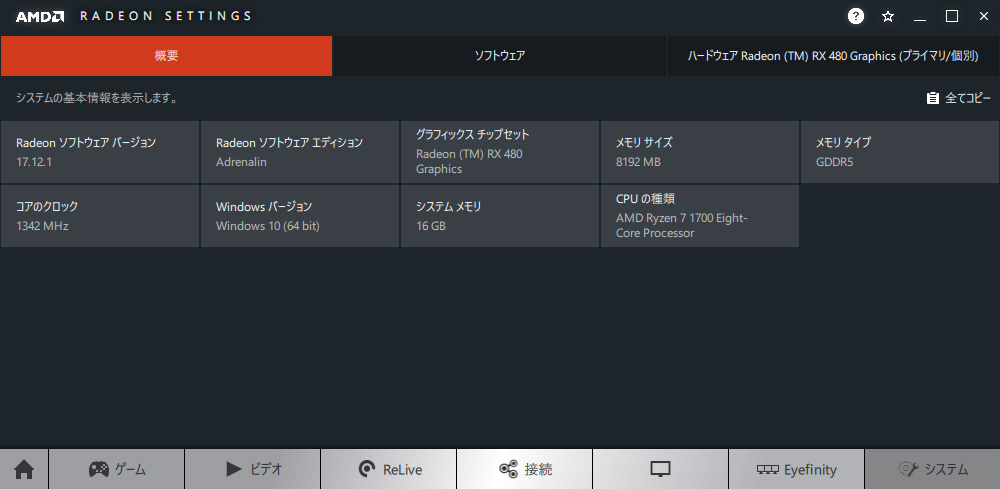Click the help question mark icon
Screen dimensions: 1000x489
(x=856, y=17)
